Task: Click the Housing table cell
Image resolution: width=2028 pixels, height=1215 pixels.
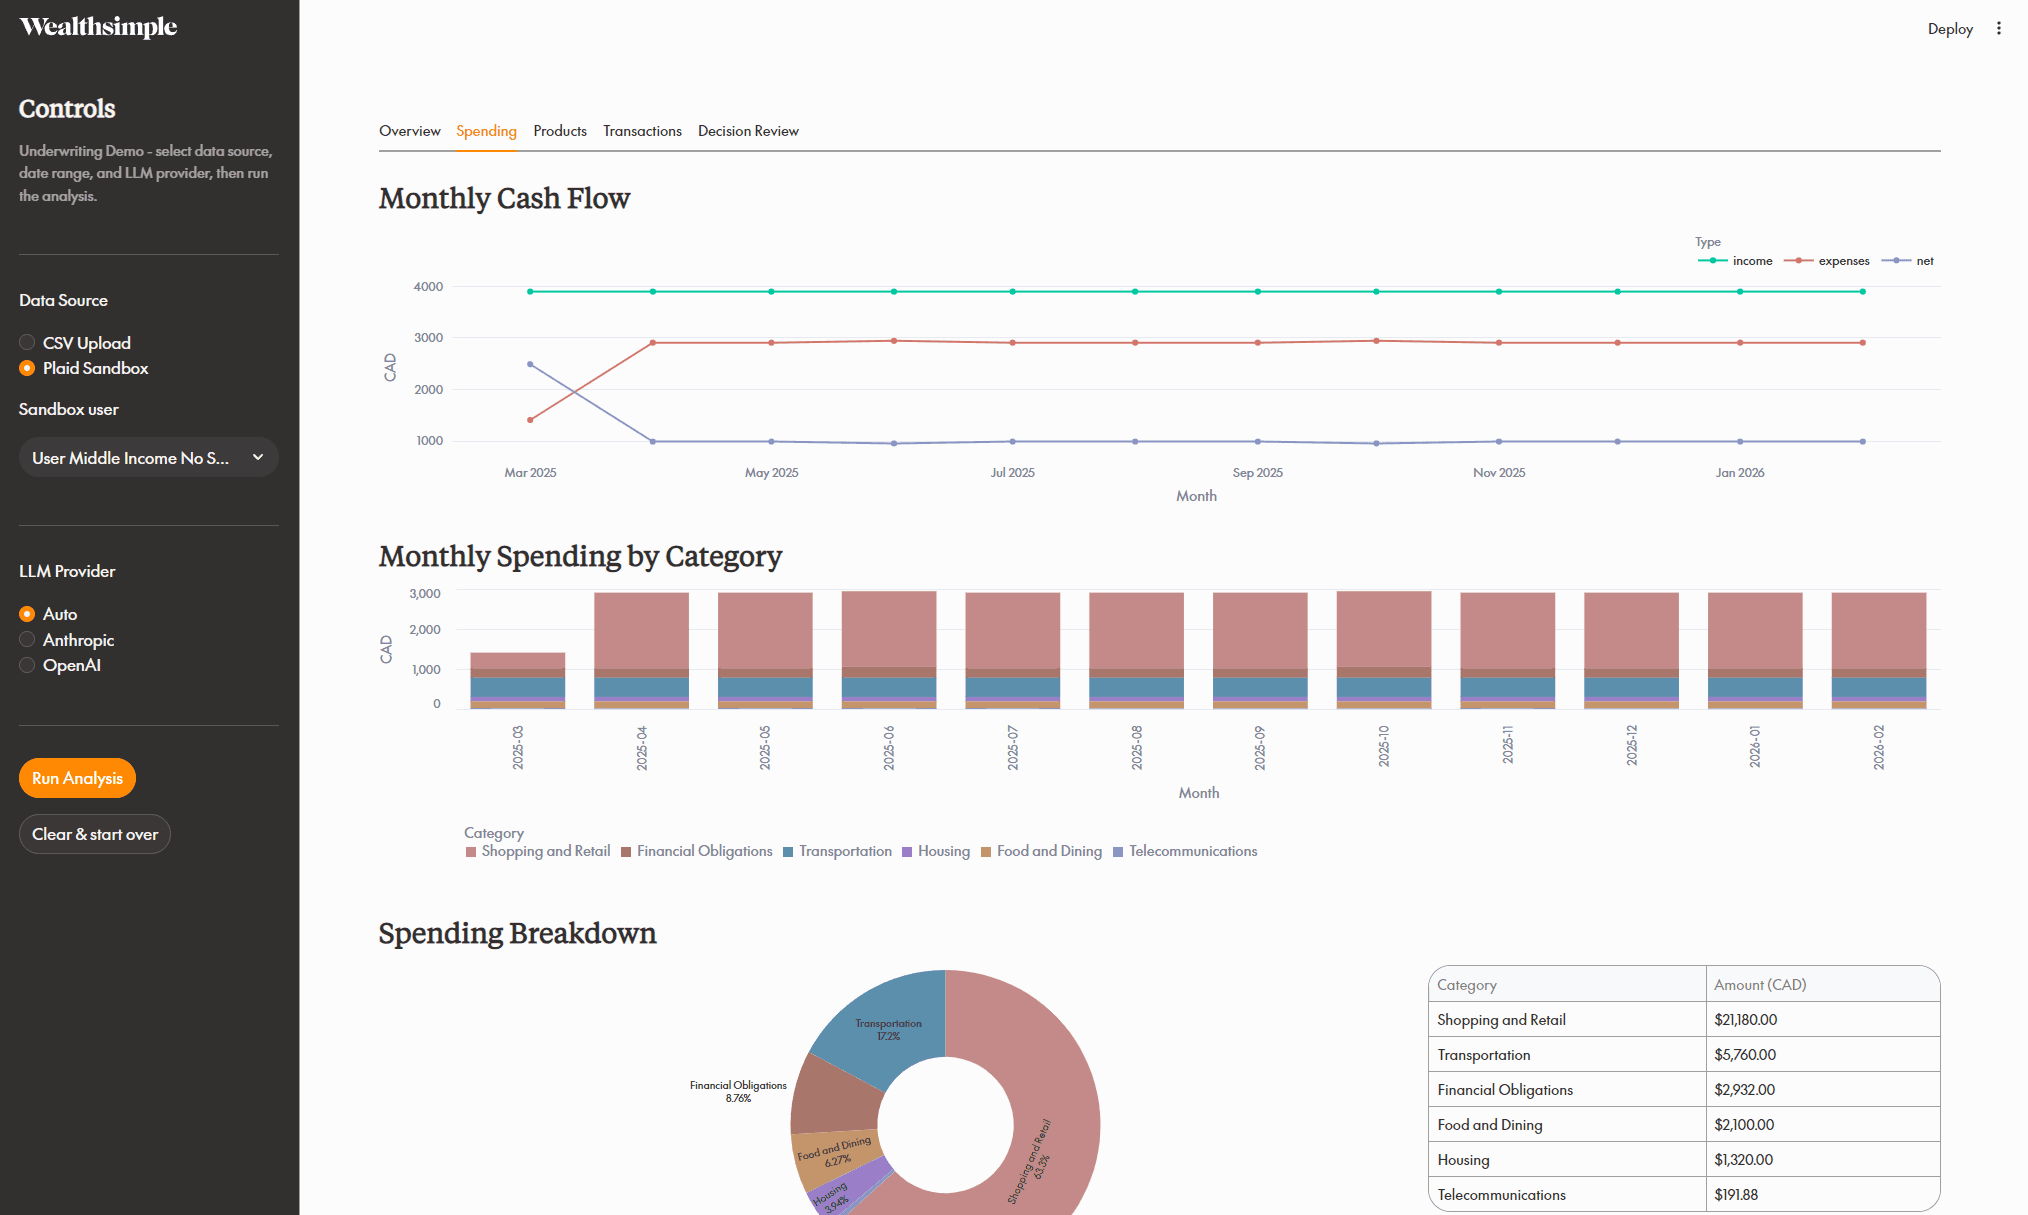Action: click(x=1567, y=1160)
